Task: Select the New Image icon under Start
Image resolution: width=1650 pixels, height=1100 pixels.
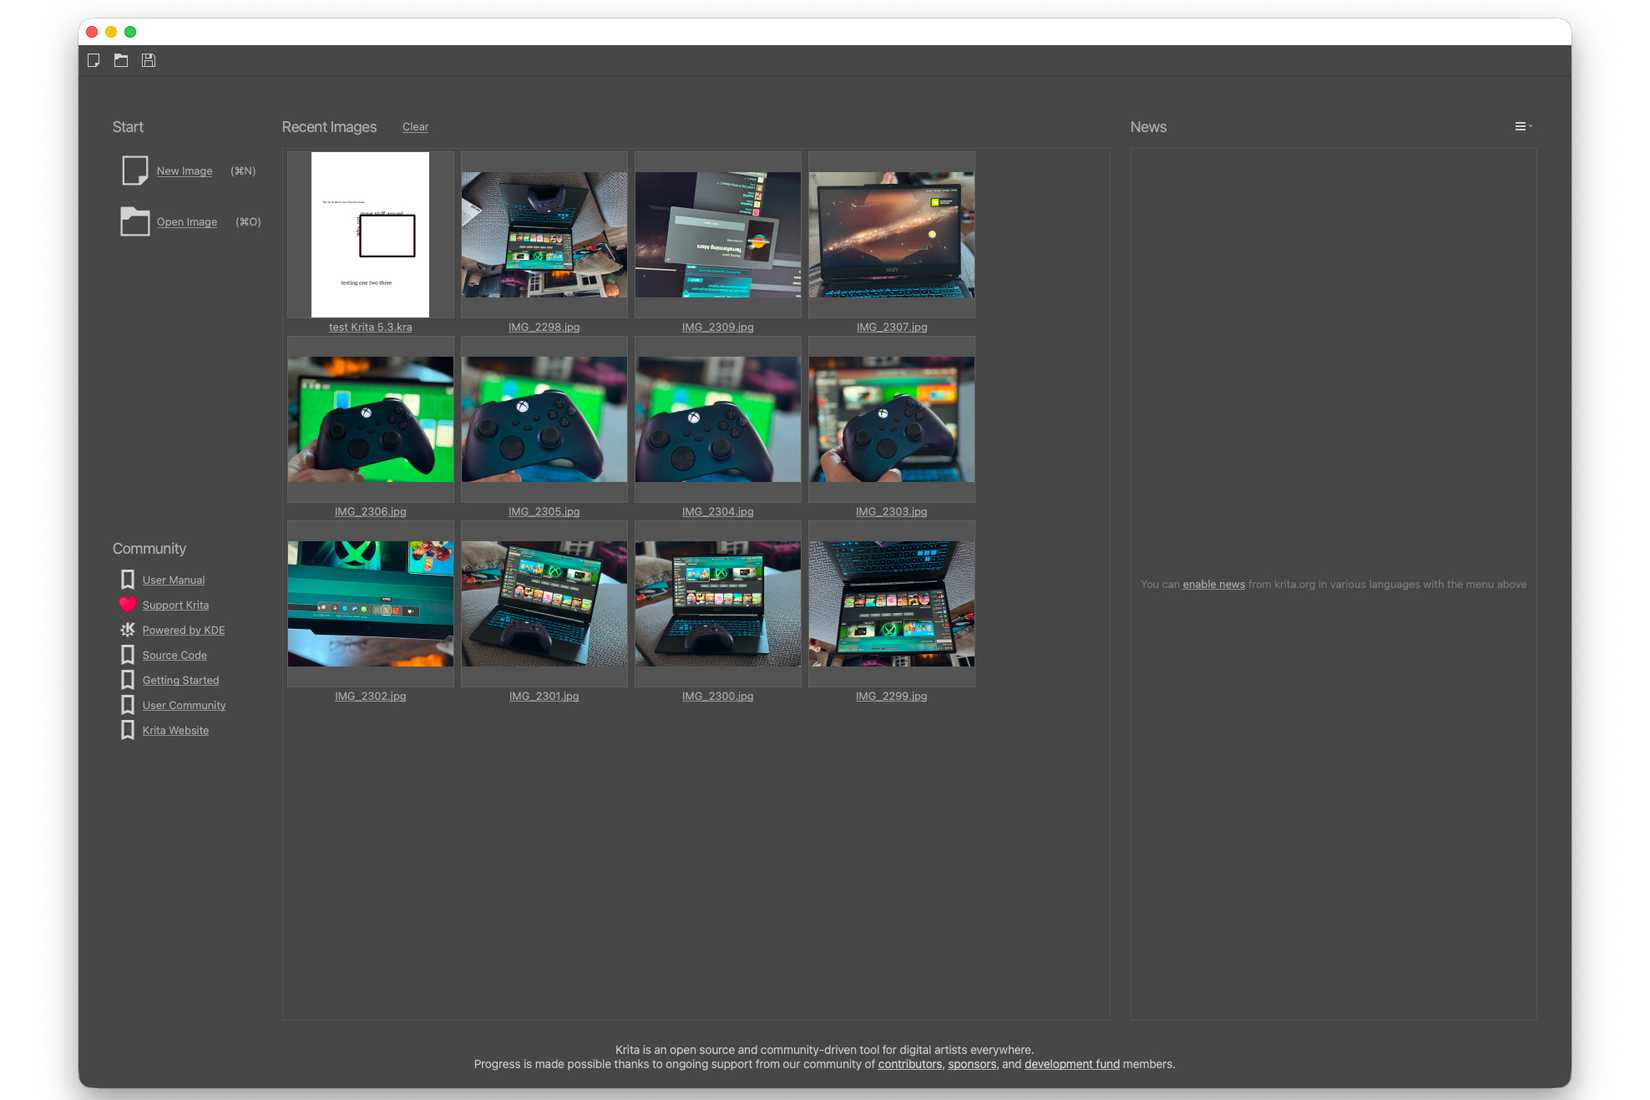Action: [134, 170]
